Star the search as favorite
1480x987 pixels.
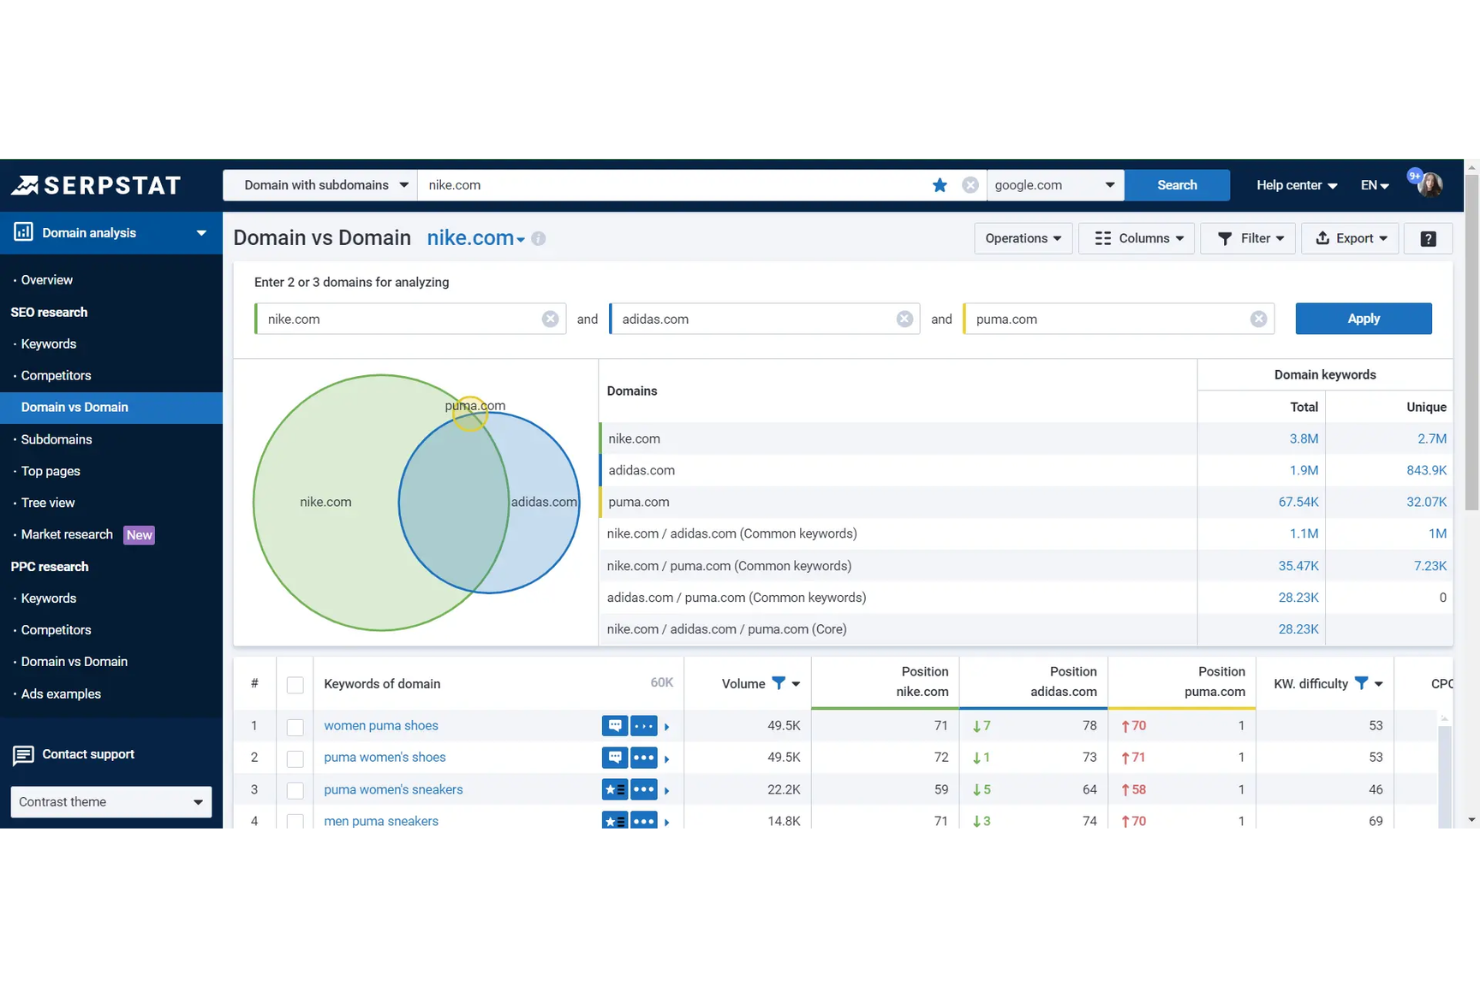940,184
